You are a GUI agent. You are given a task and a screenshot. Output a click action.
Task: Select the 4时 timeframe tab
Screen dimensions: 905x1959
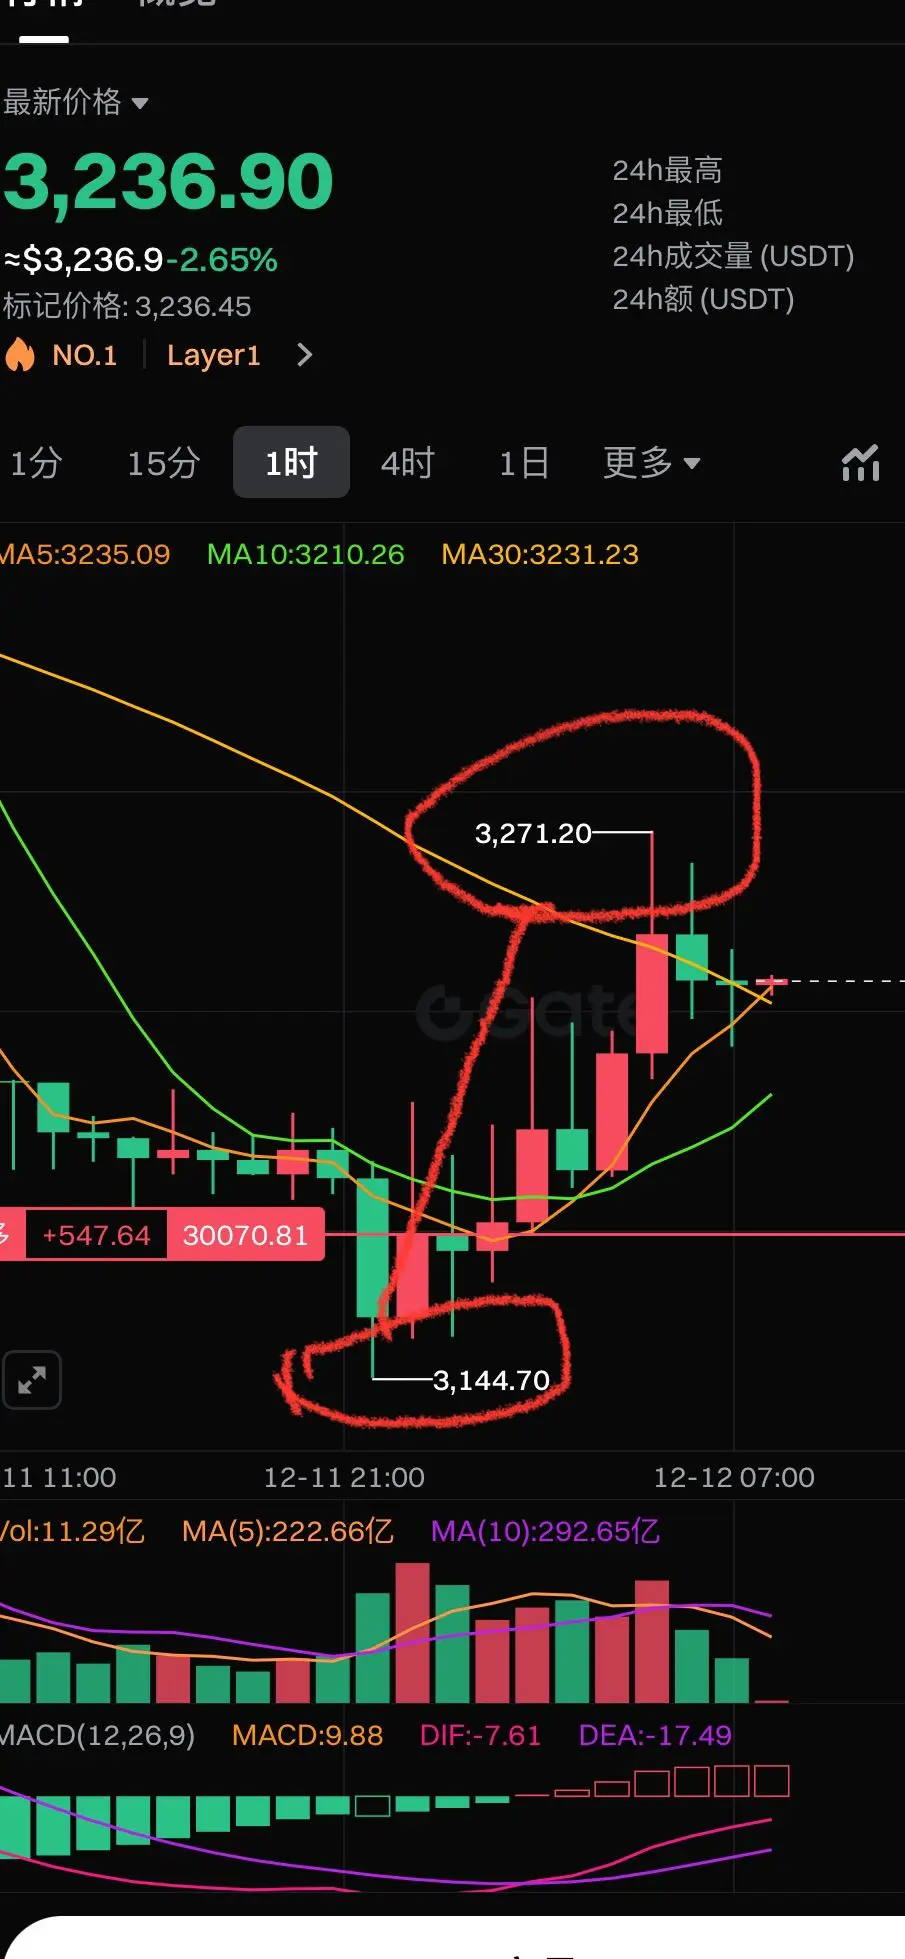pyautogui.click(x=408, y=463)
